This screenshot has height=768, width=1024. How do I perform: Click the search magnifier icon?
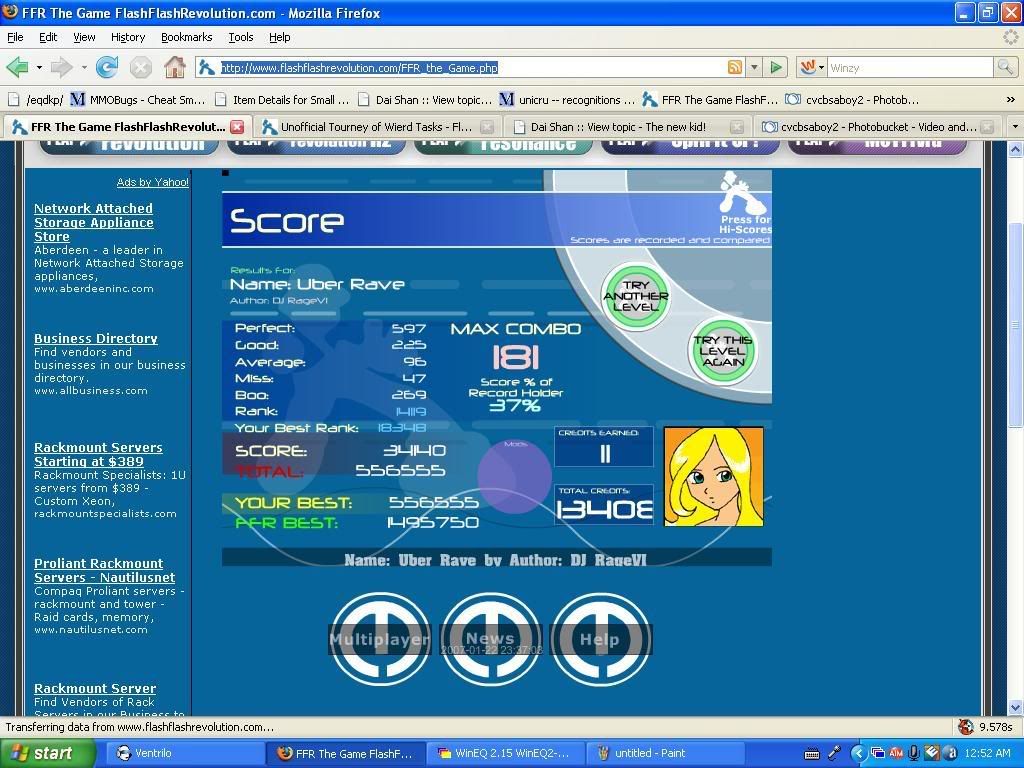(1005, 68)
